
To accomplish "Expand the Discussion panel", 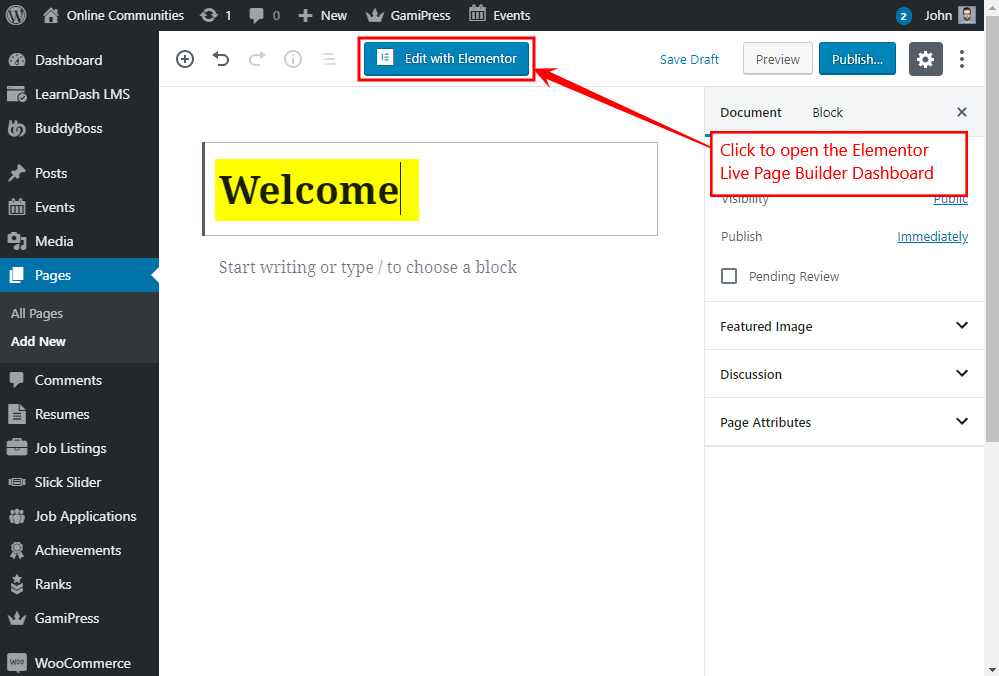I will [x=843, y=374].
